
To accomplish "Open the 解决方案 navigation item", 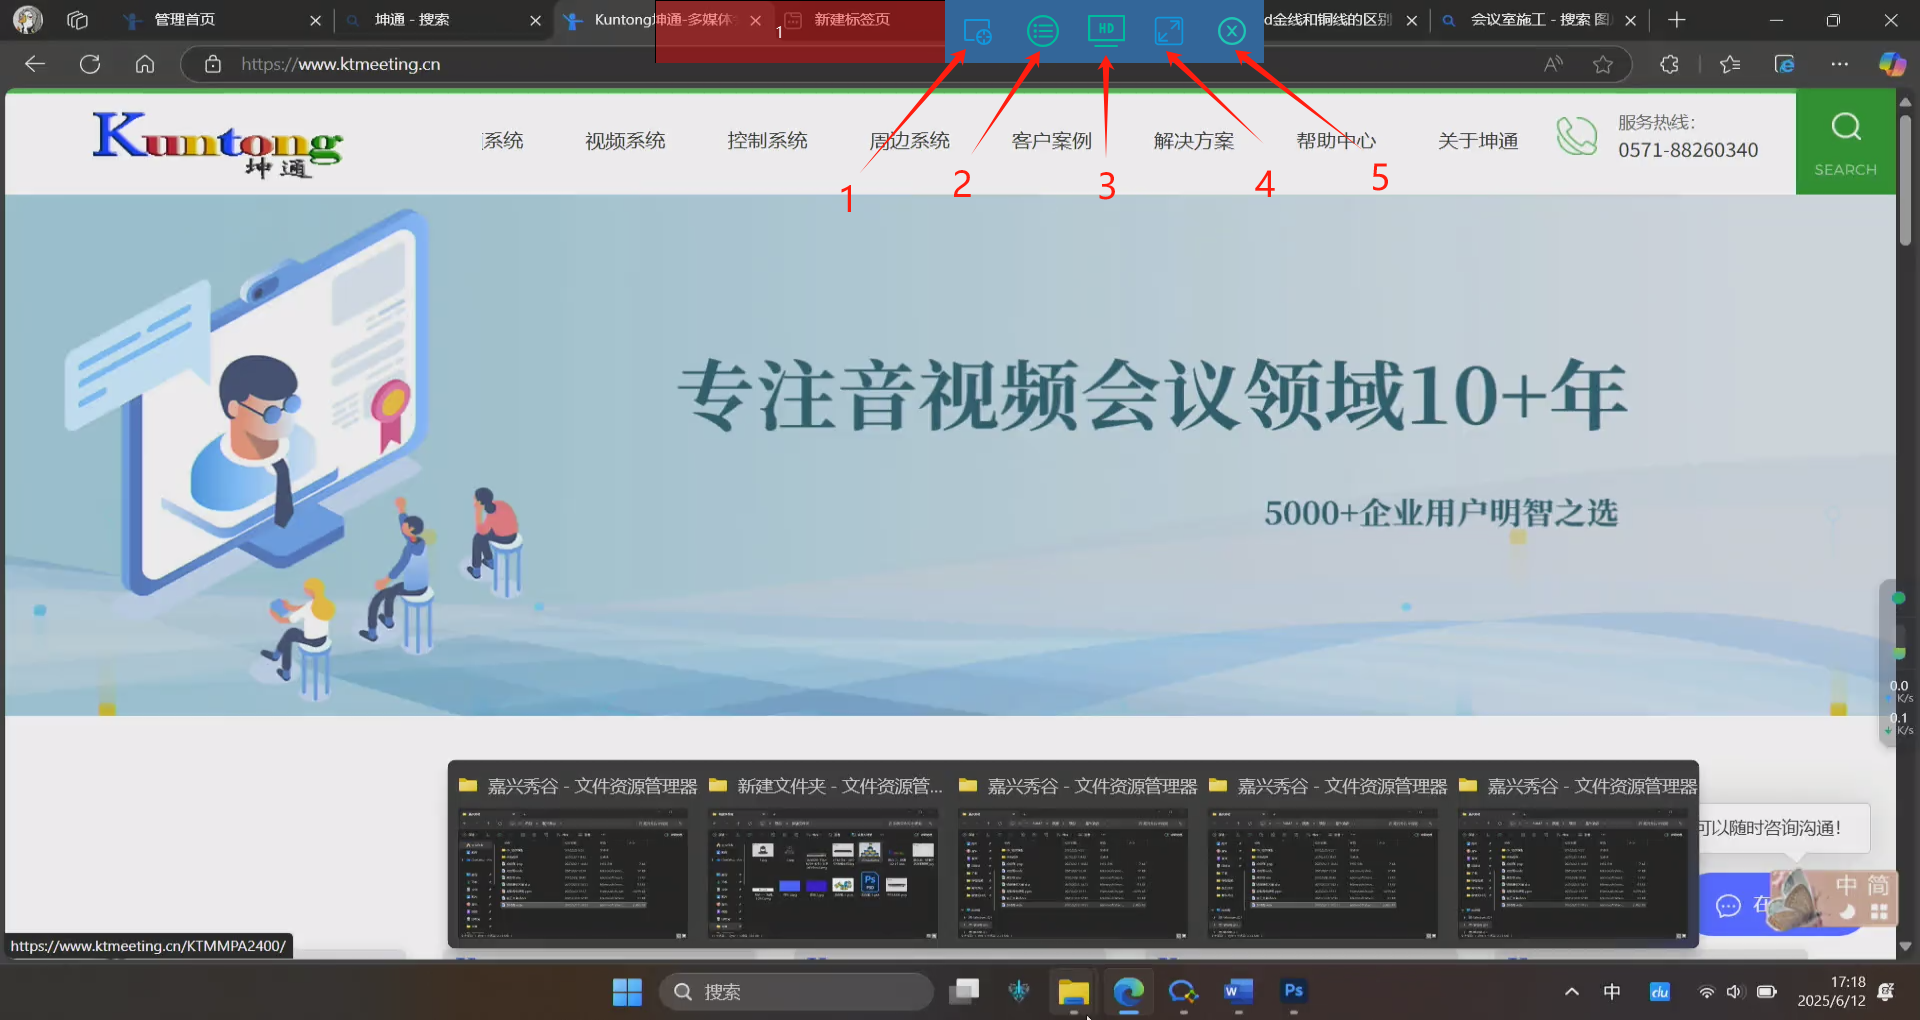I will 1194,141.
